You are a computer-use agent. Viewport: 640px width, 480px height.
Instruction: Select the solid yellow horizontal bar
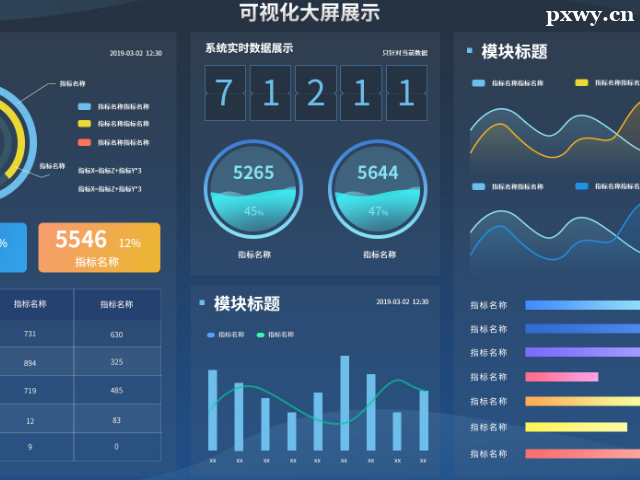point(576,427)
